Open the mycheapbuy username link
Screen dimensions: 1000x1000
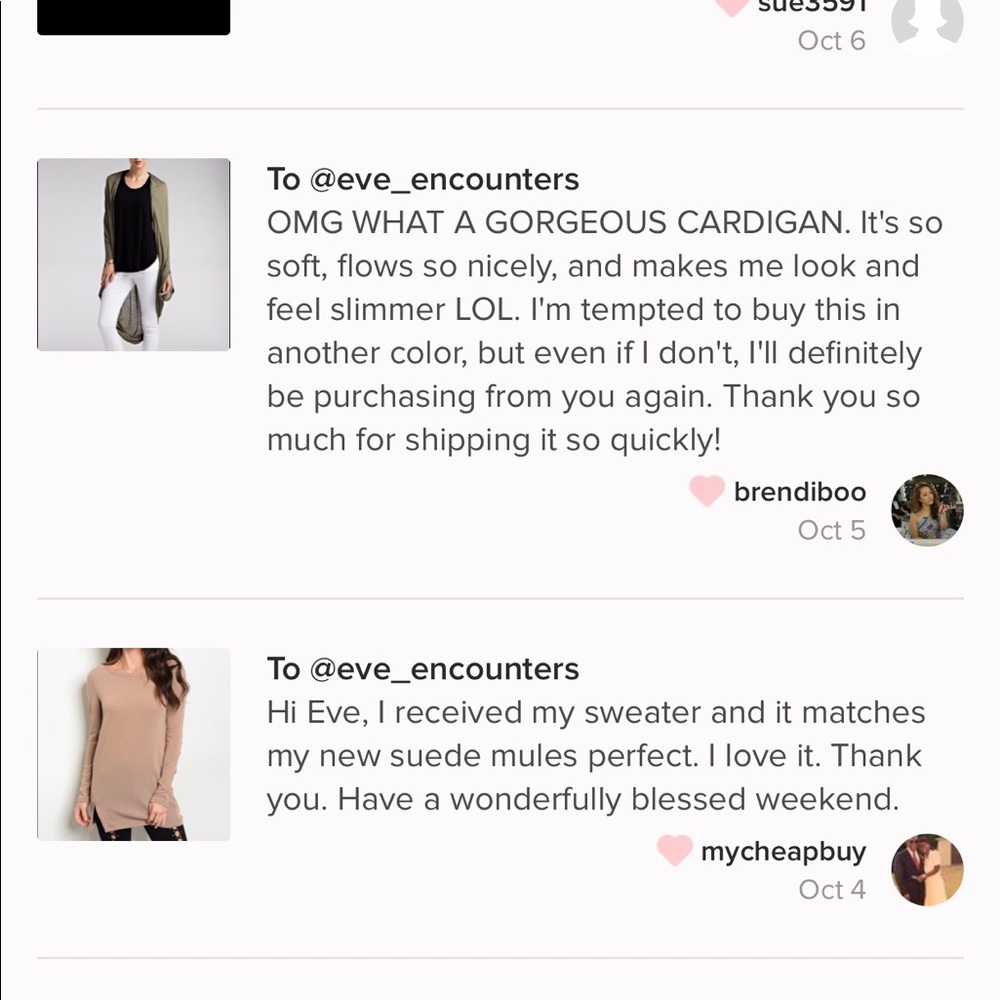[783, 851]
